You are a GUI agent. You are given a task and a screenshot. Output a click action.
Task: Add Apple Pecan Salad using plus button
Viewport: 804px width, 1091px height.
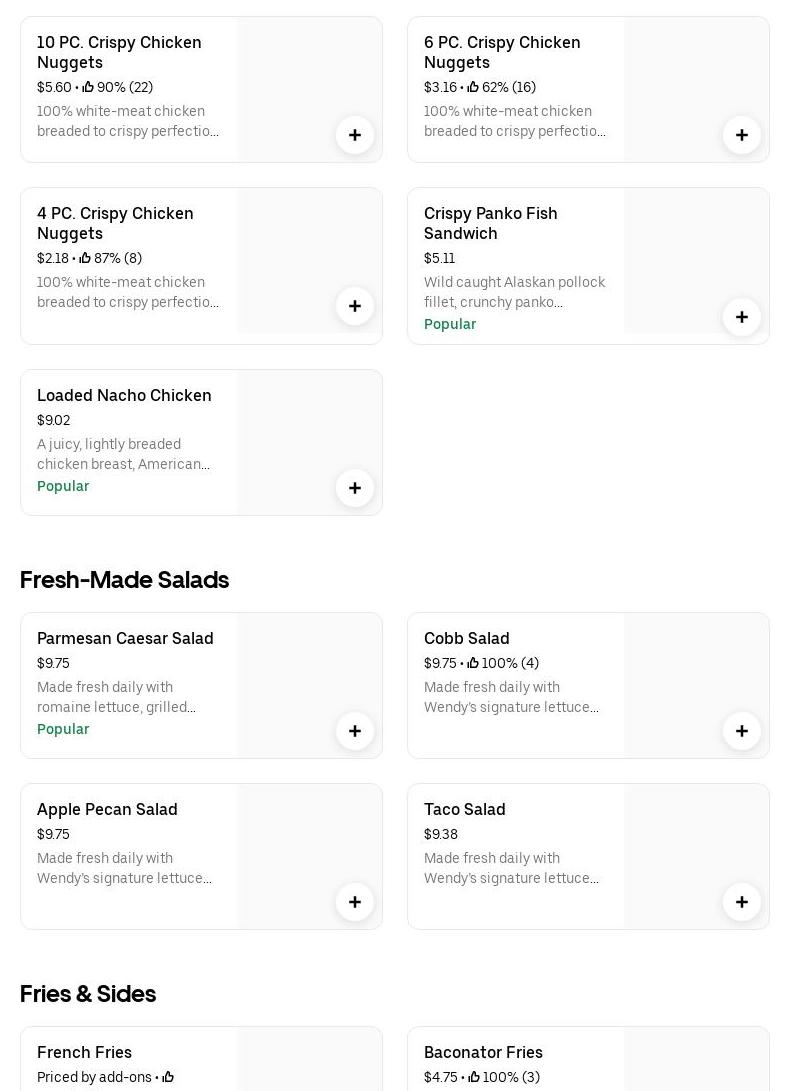pos(355,902)
